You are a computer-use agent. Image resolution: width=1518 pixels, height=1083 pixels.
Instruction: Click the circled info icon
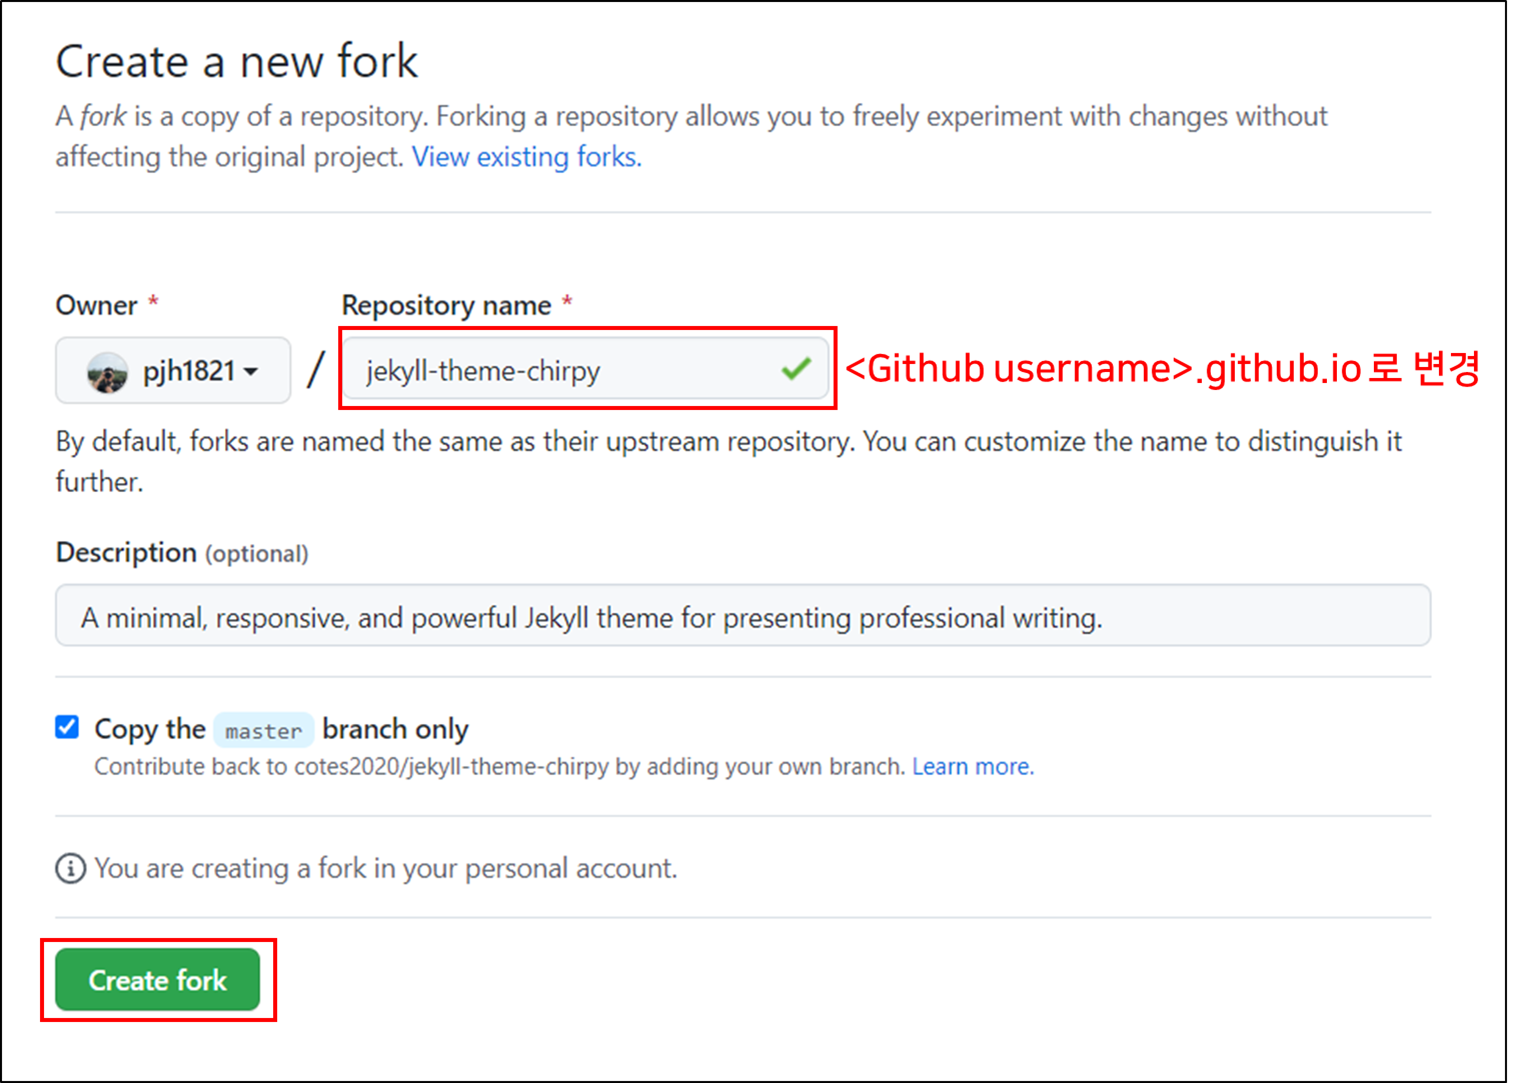coord(68,868)
